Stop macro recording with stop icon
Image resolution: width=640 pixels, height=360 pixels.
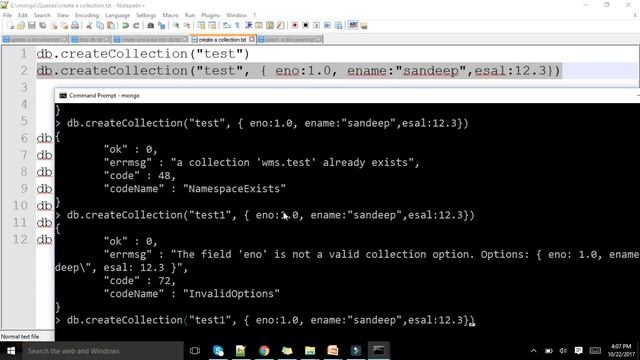pos(305,25)
